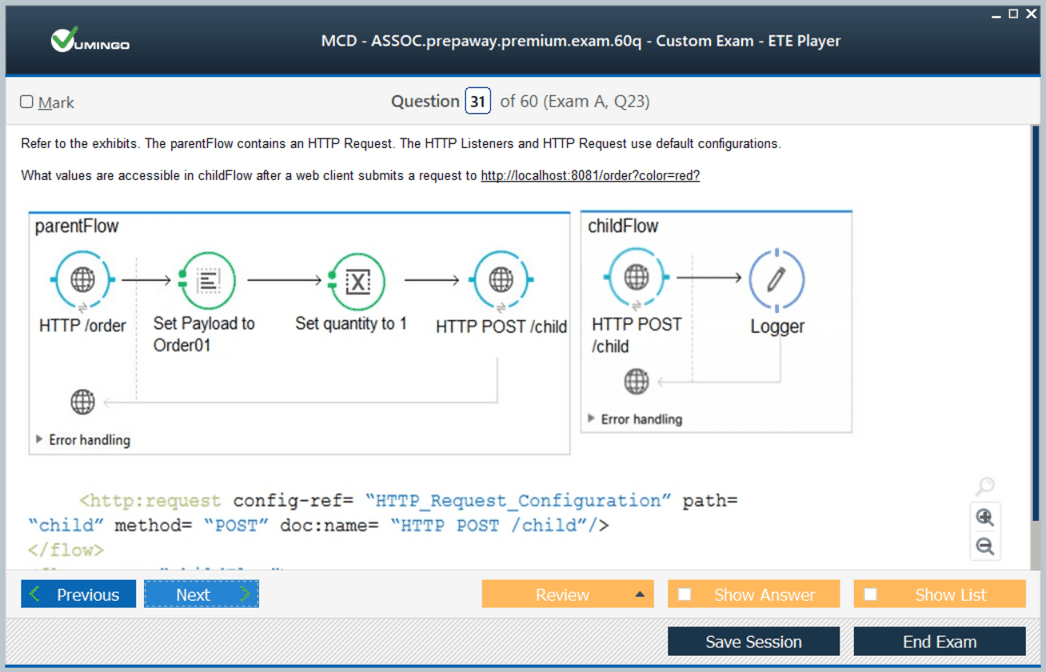Click the zoom in magnifier icon
Screen dimensions: 1046x672
point(985,517)
